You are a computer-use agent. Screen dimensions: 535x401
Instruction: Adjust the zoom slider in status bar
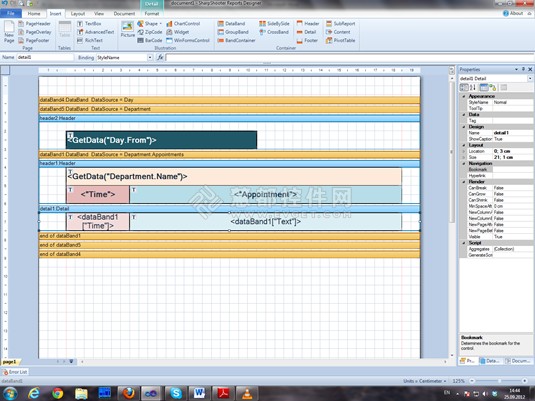[499, 381]
